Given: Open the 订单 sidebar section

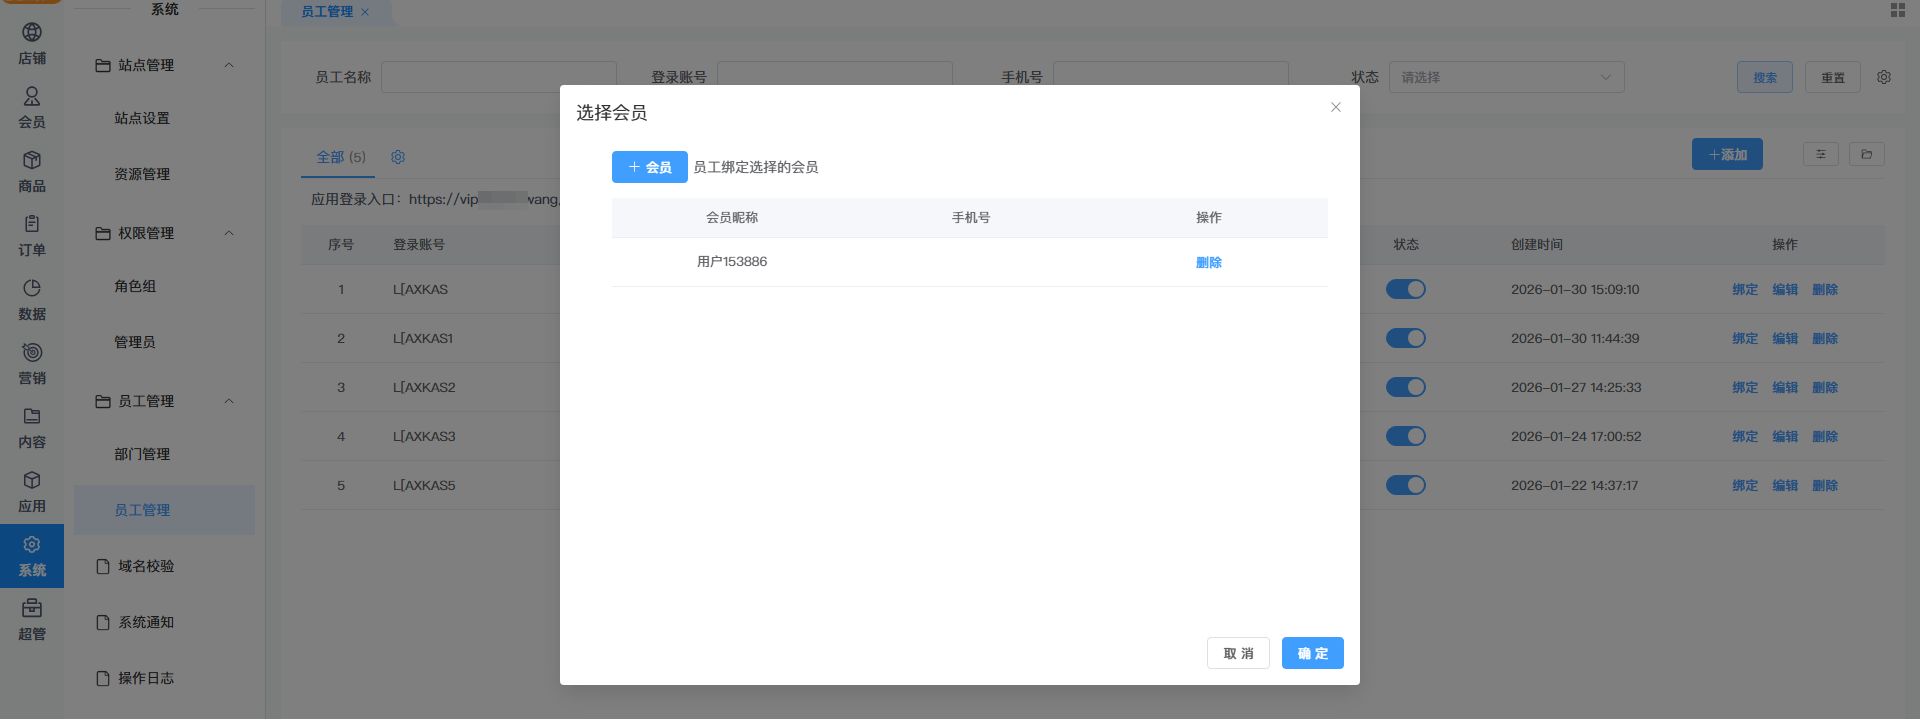Looking at the screenshot, I should click(32, 236).
